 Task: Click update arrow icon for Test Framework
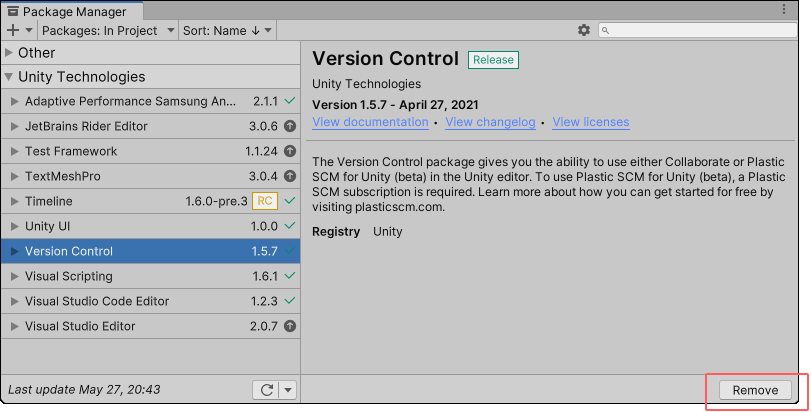point(290,151)
